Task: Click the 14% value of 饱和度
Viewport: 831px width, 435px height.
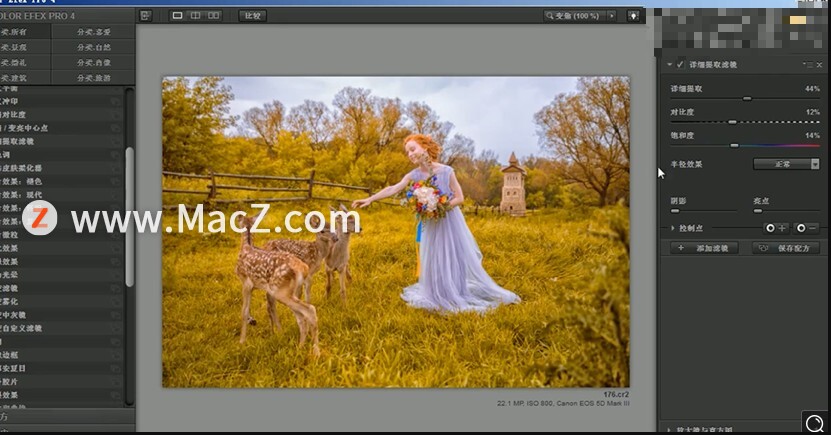Action: [x=812, y=135]
